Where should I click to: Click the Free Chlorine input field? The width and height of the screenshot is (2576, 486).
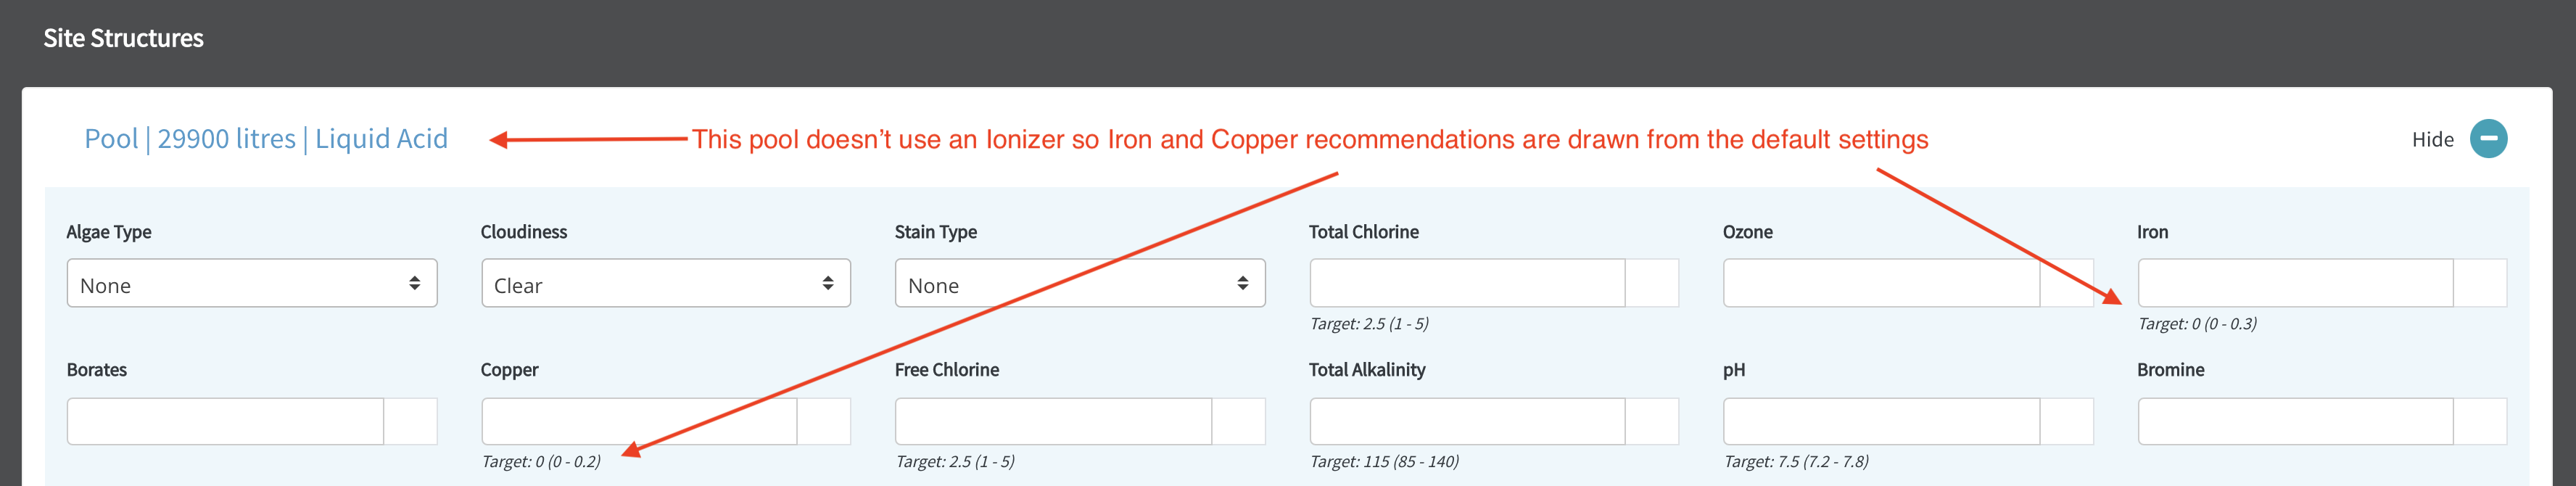(1053, 422)
